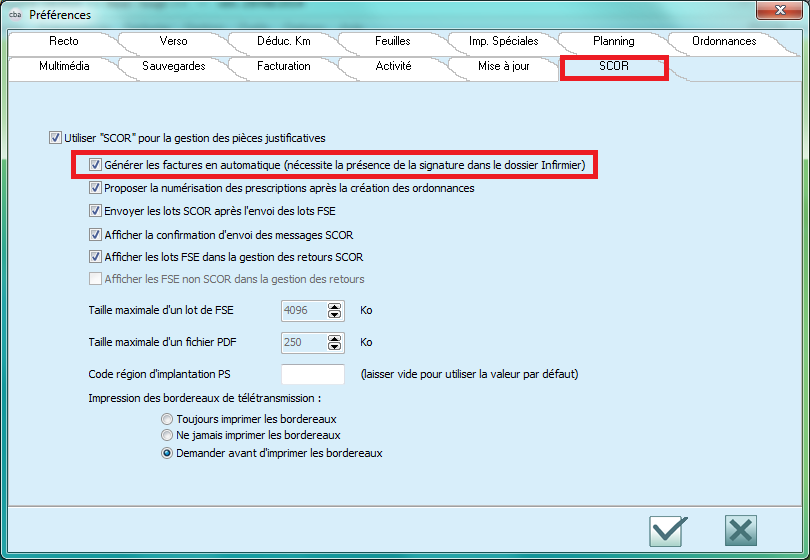This screenshot has height=560, width=810.
Task: Switch to the Facturation tab
Action: [x=284, y=66]
